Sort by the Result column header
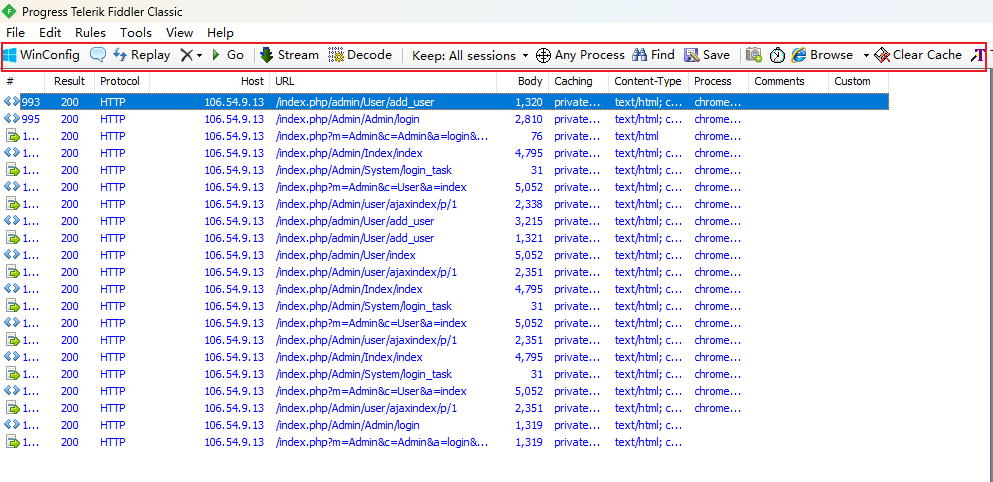993x482 pixels. point(70,81)
